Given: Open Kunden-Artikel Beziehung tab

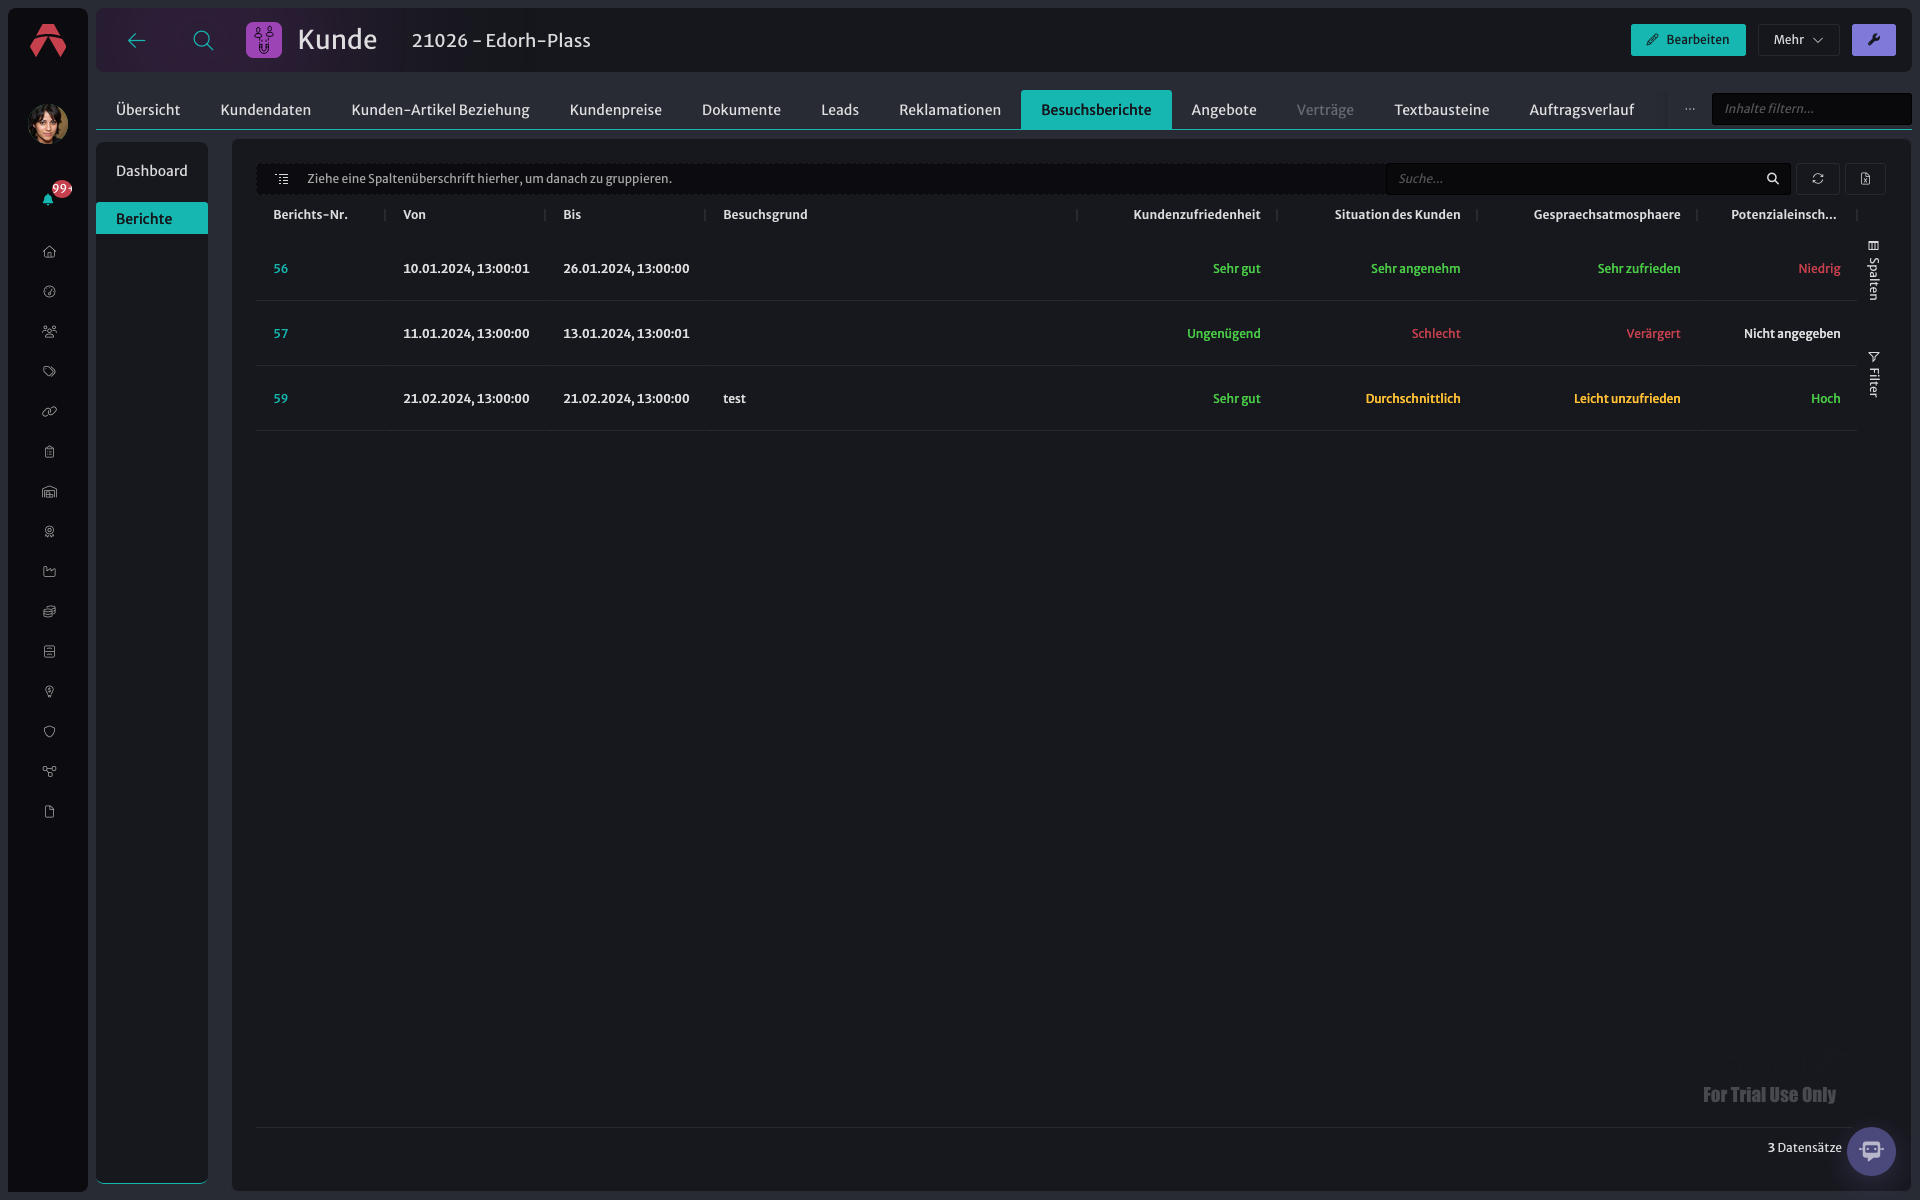Looking at the screenshot, I should tap(440, 110).
